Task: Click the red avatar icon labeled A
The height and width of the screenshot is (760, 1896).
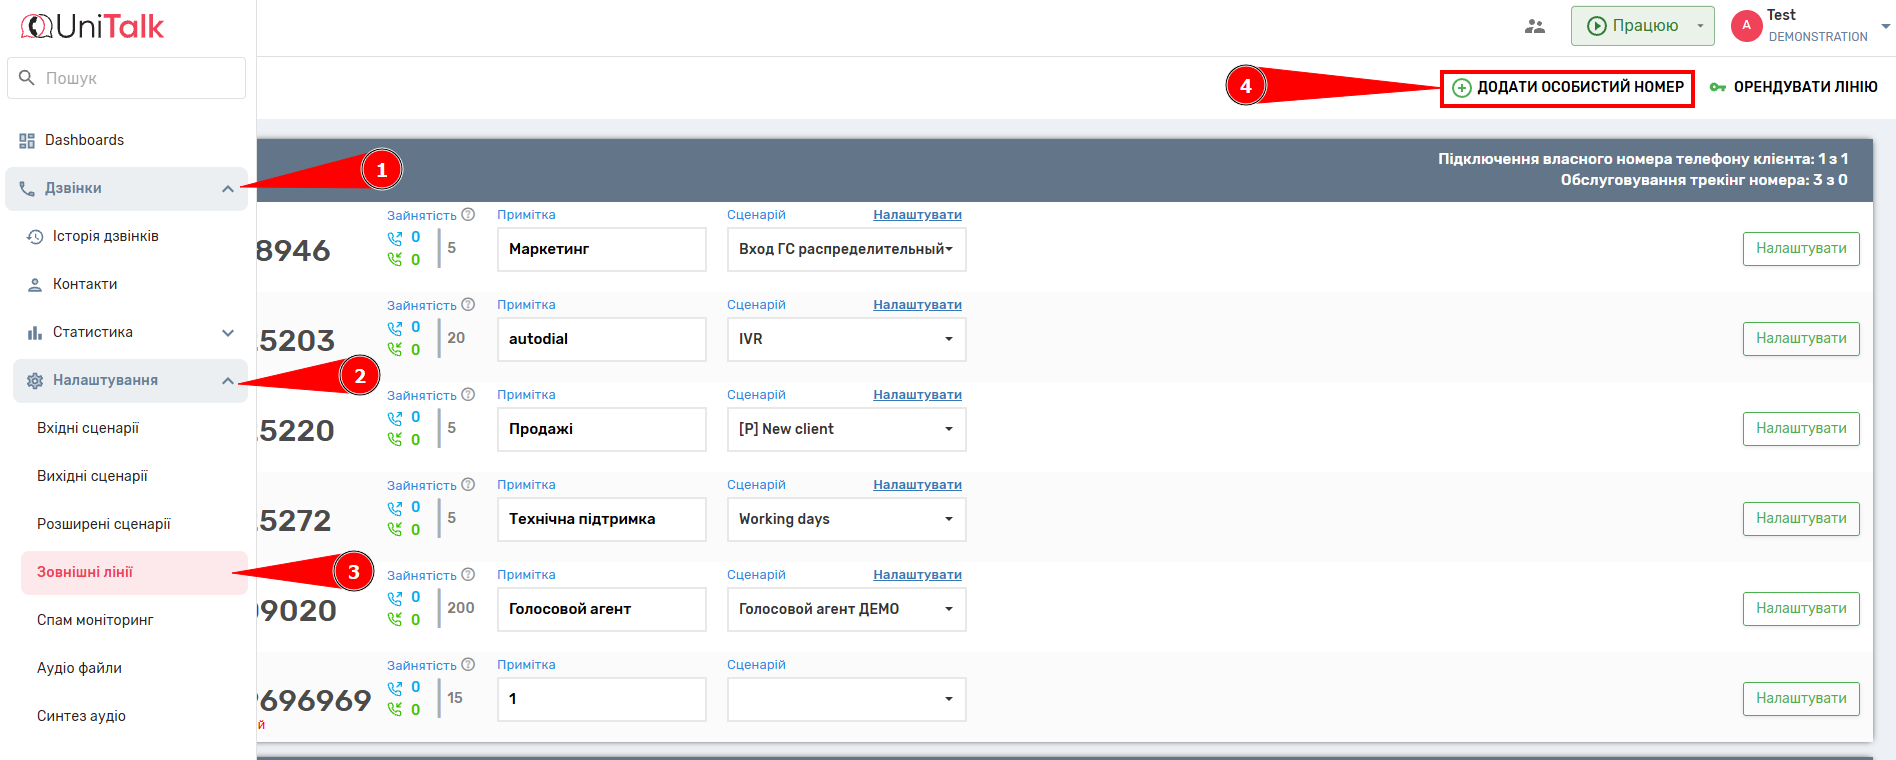Action: (x=1746, y=26)
